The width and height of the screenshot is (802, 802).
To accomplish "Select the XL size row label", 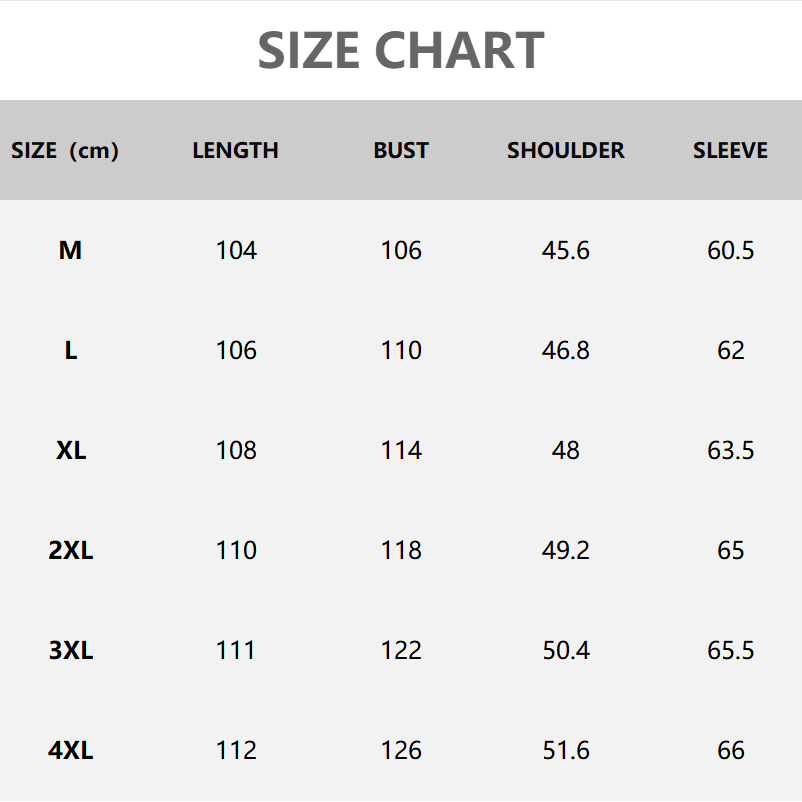I will (x=70, y=450).
